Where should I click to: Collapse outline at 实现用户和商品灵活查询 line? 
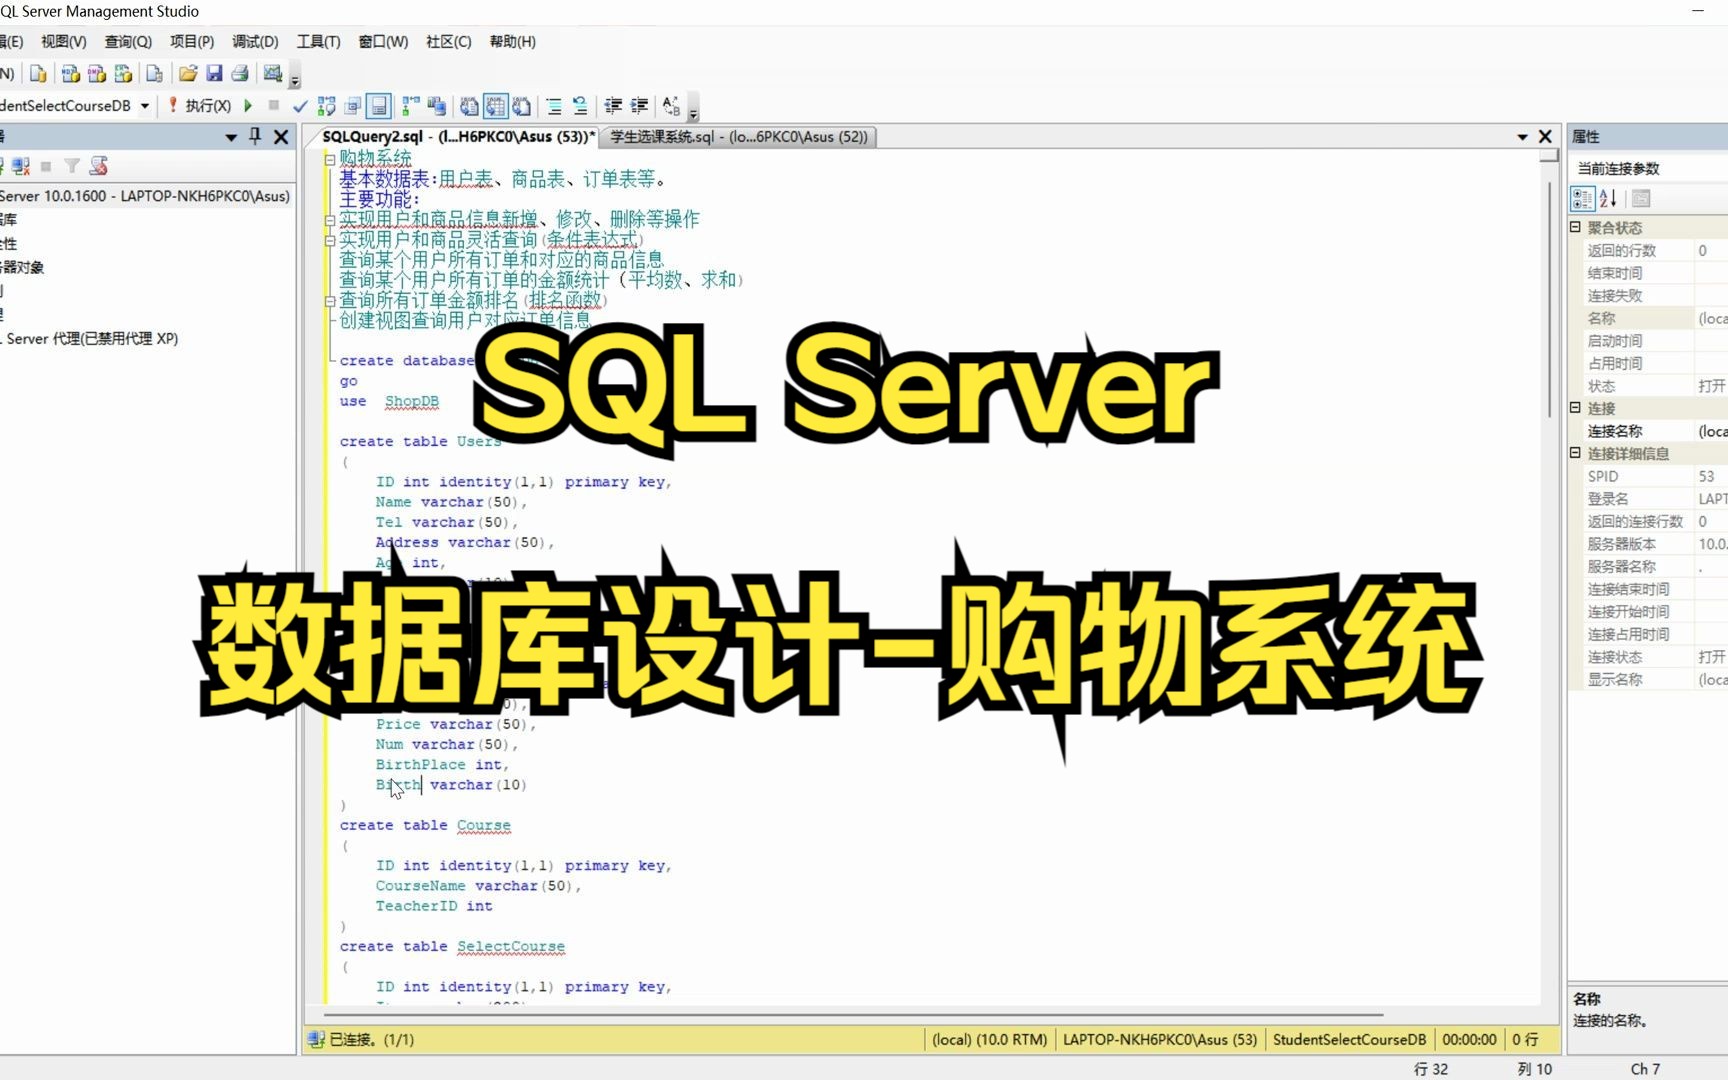pyautogui.click(x=329, y=240)
